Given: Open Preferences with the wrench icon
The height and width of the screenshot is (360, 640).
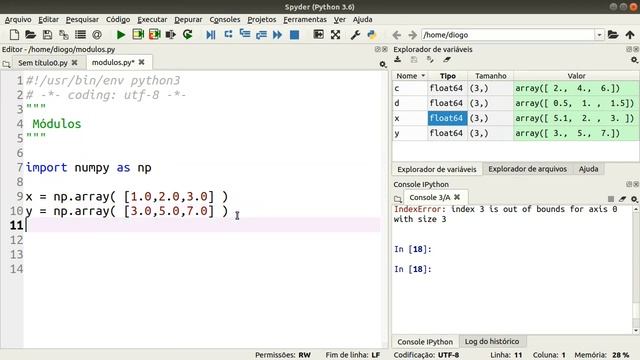Looking at the screenshot, I should [355, 35].
